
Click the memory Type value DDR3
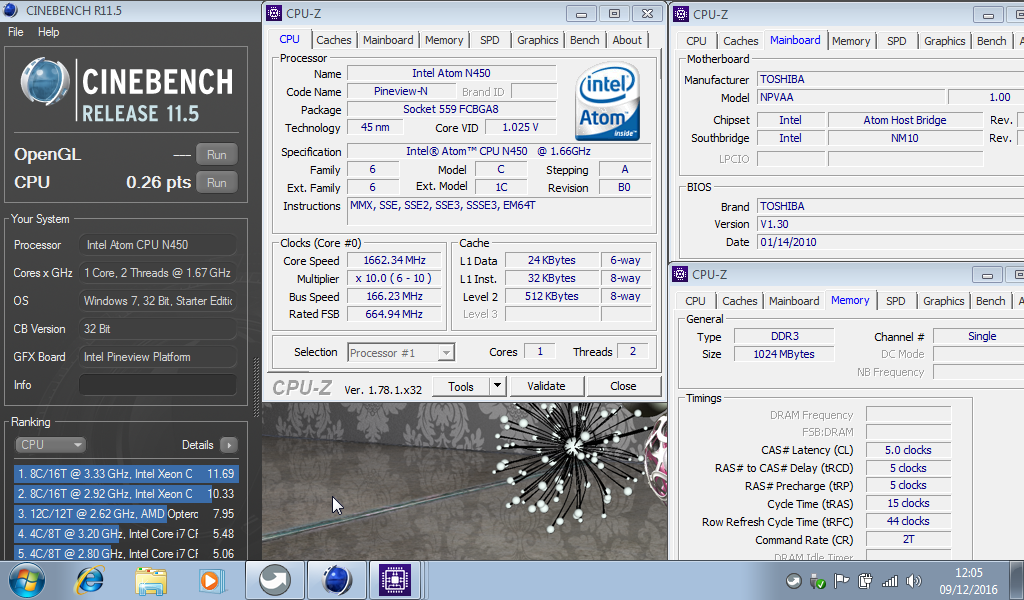[784, 336]
